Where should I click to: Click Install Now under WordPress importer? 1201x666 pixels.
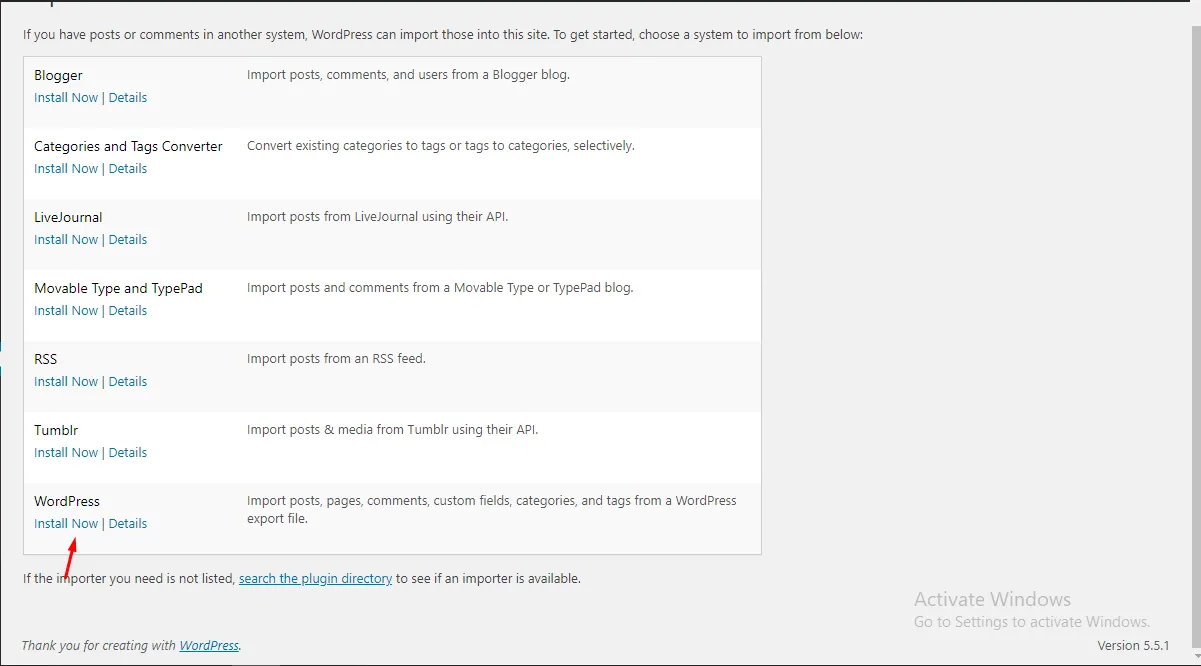[x=66, y=524]
